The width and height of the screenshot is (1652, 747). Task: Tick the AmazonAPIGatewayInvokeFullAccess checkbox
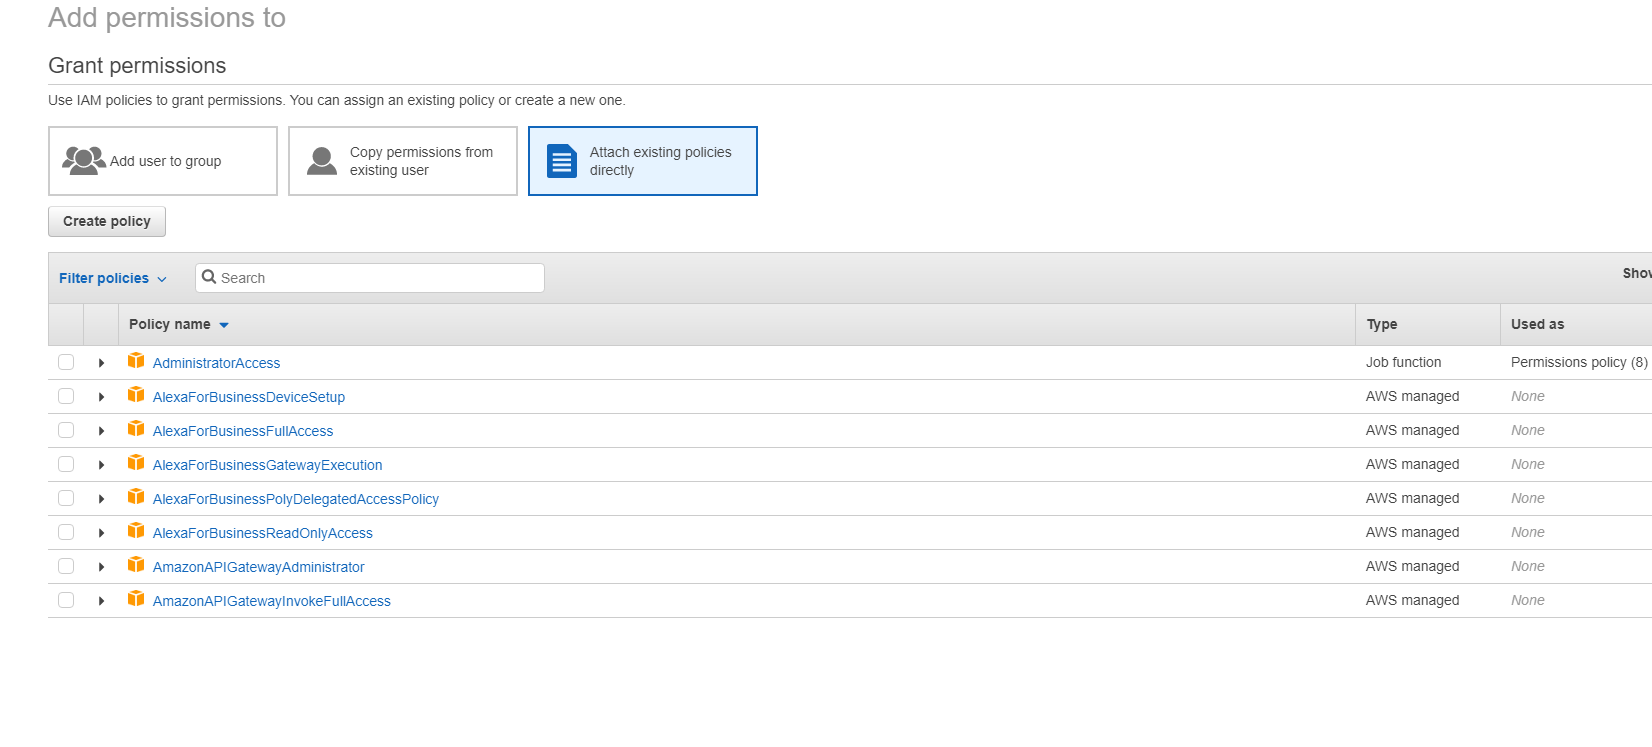pyautogui.click(x=66, y=600)
